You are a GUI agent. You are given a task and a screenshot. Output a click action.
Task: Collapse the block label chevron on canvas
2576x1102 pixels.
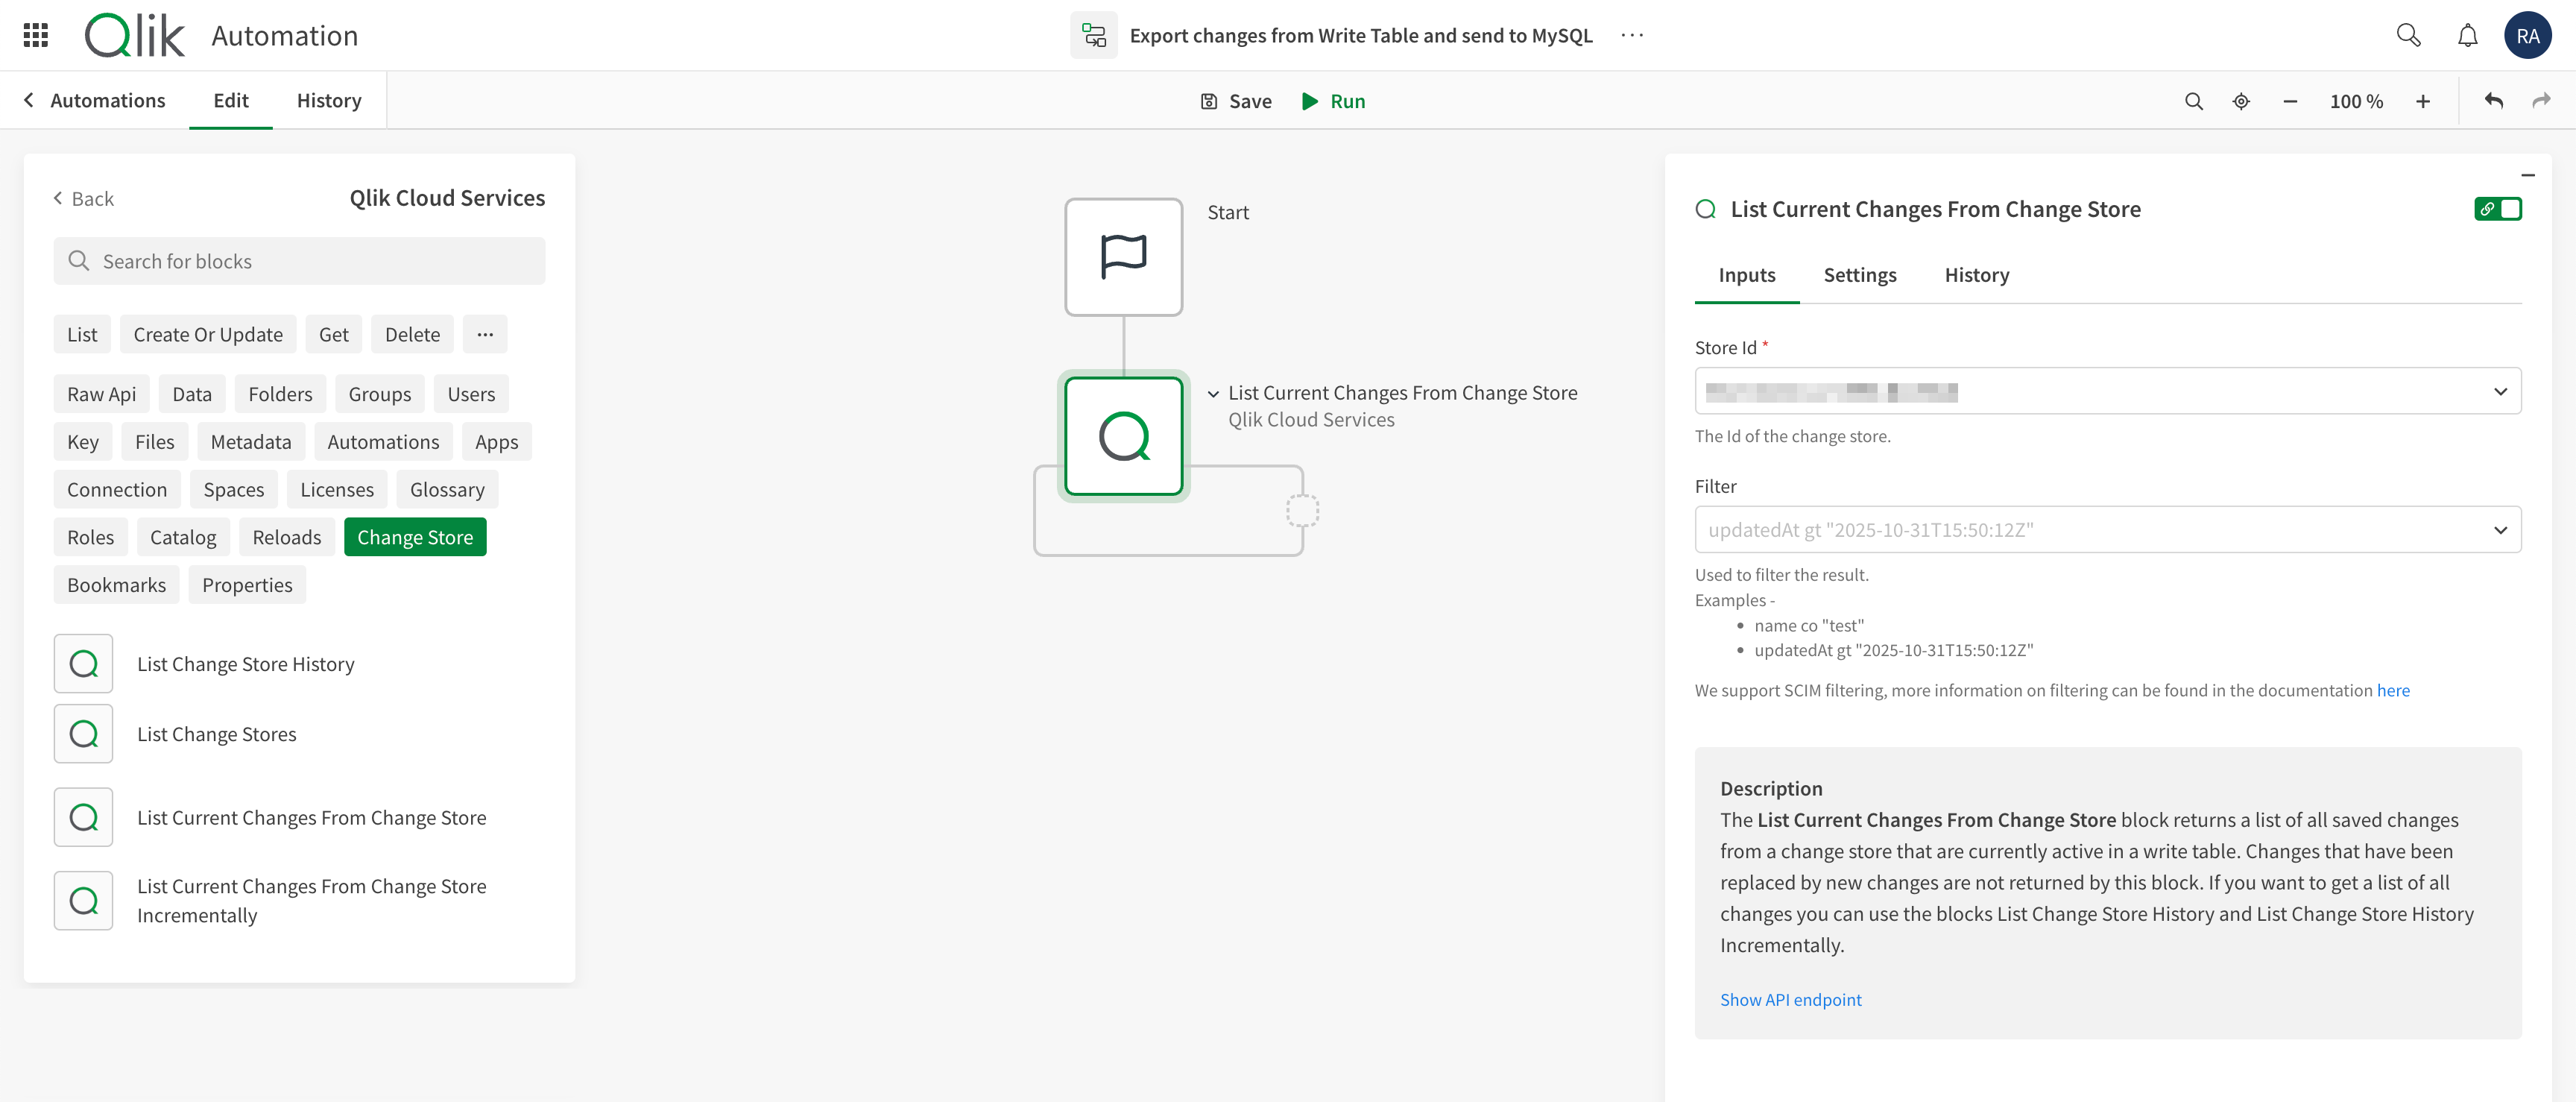(1213, 393)
